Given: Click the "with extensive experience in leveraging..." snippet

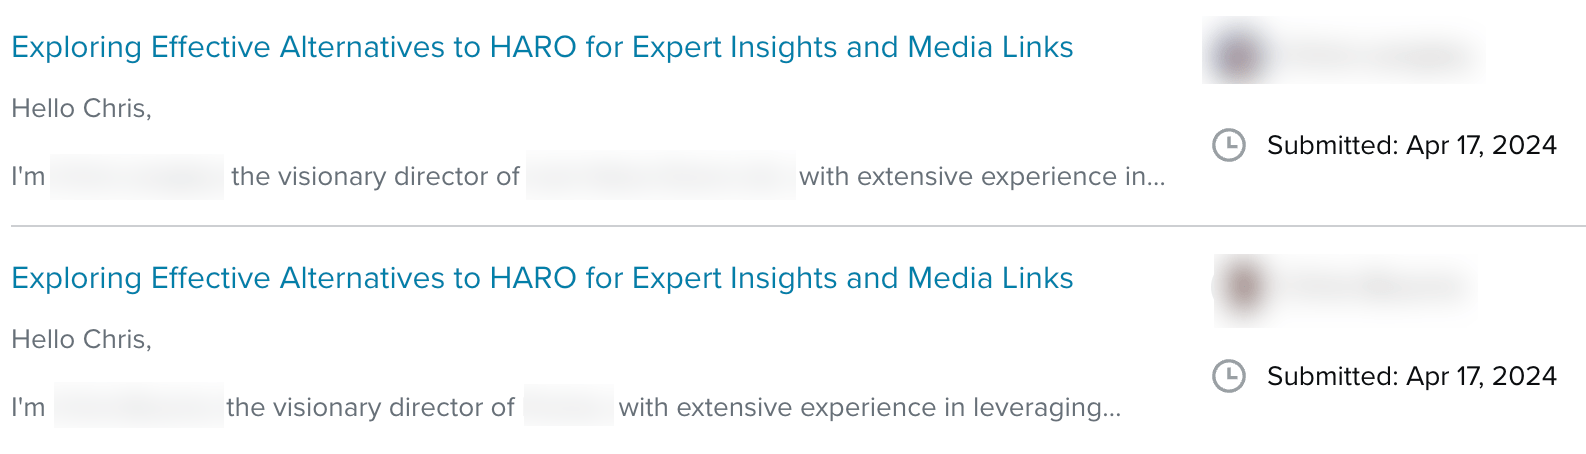Looking at the screenshot, I should (869, 408).
